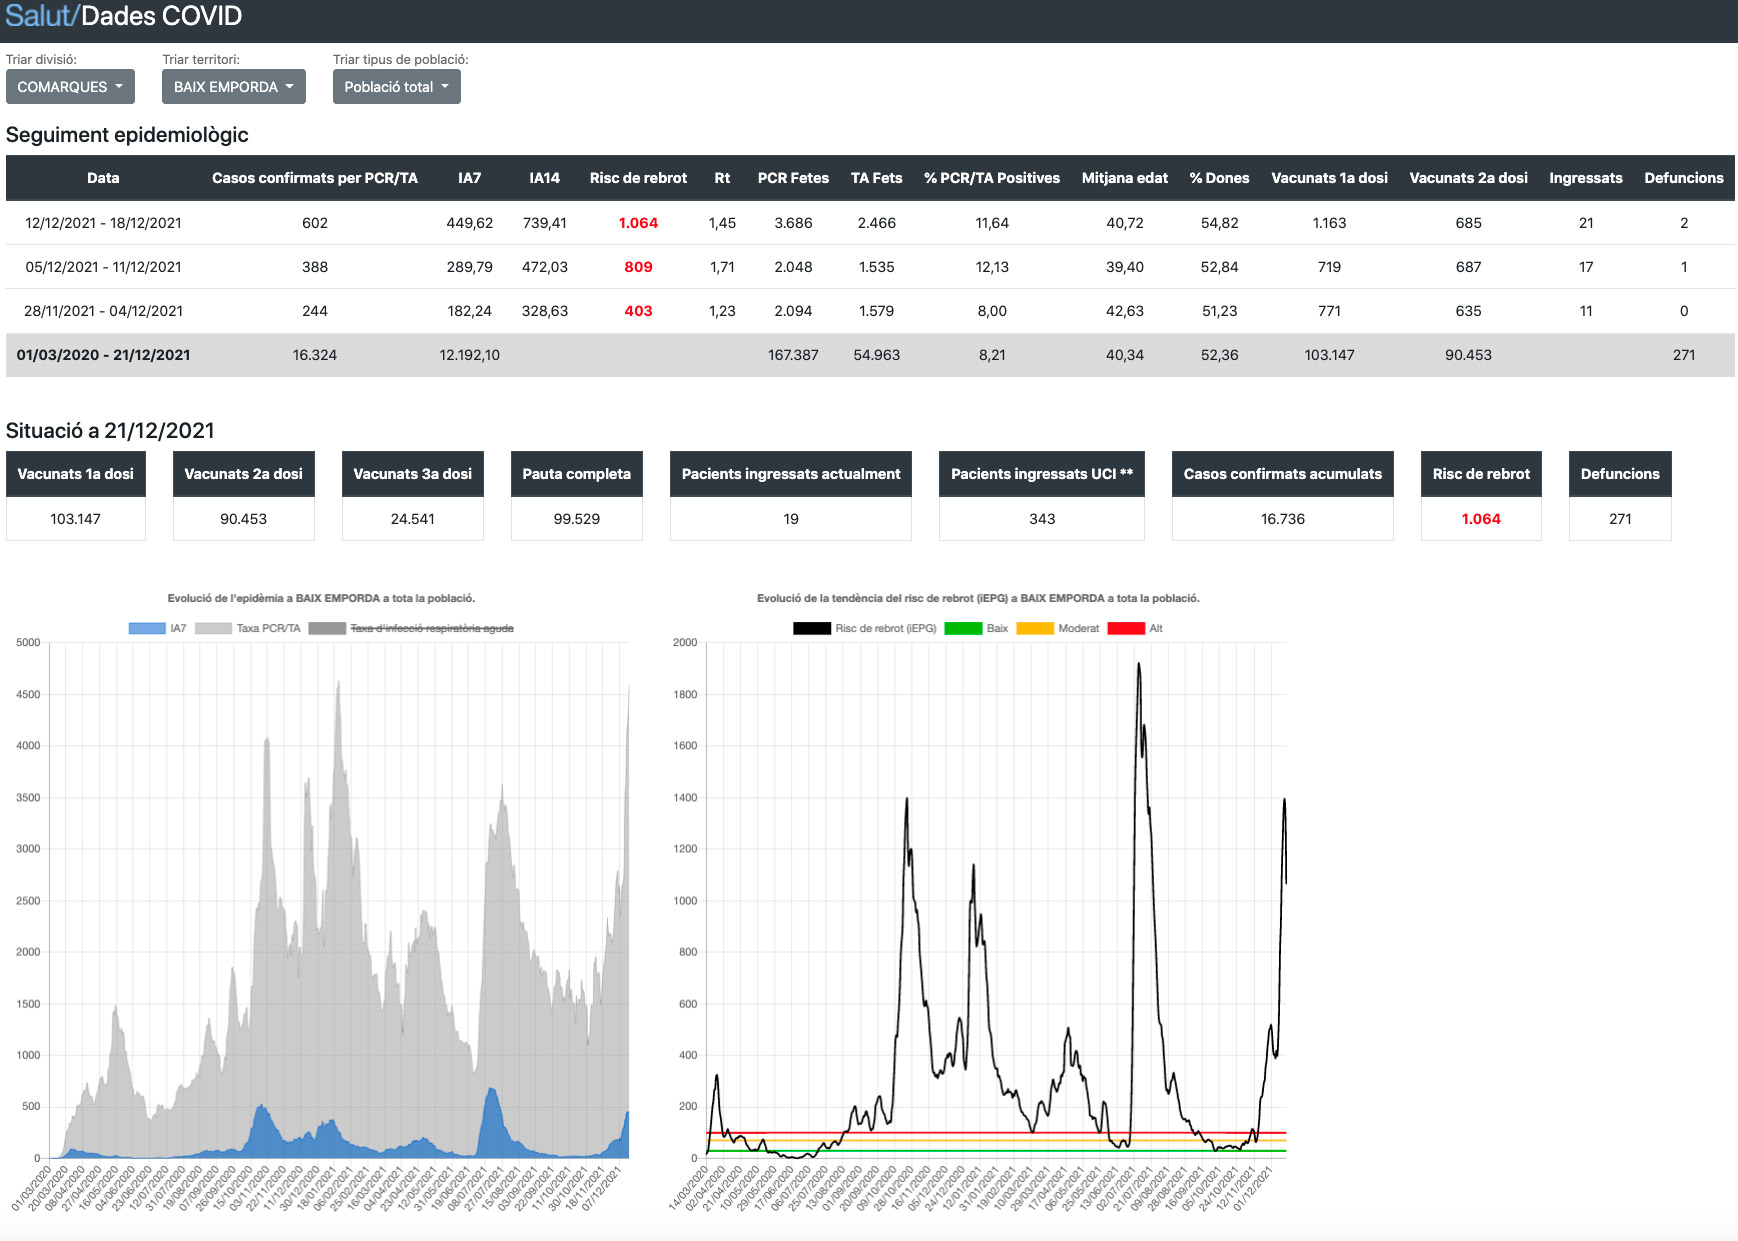Click the iEPG trend chart title
The image size is (1738, 1241).
click(x=978, y=598)
